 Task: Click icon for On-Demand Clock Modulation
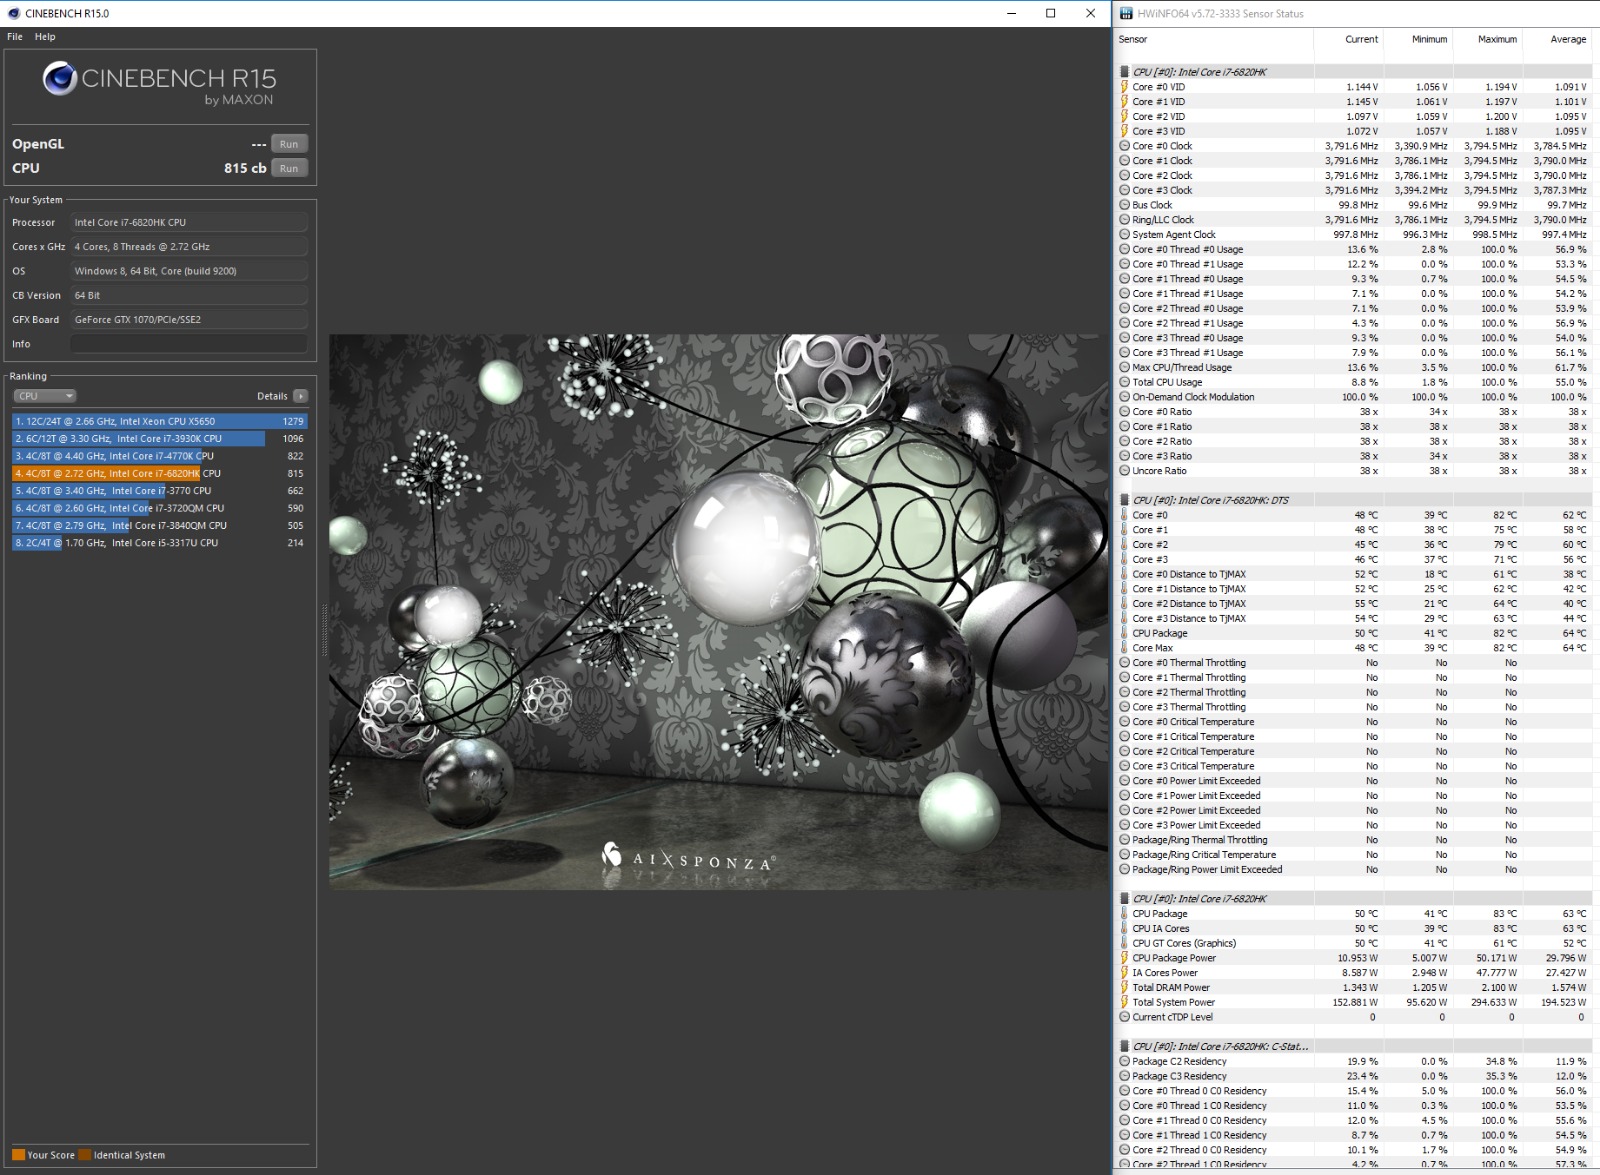point(1124,397)
